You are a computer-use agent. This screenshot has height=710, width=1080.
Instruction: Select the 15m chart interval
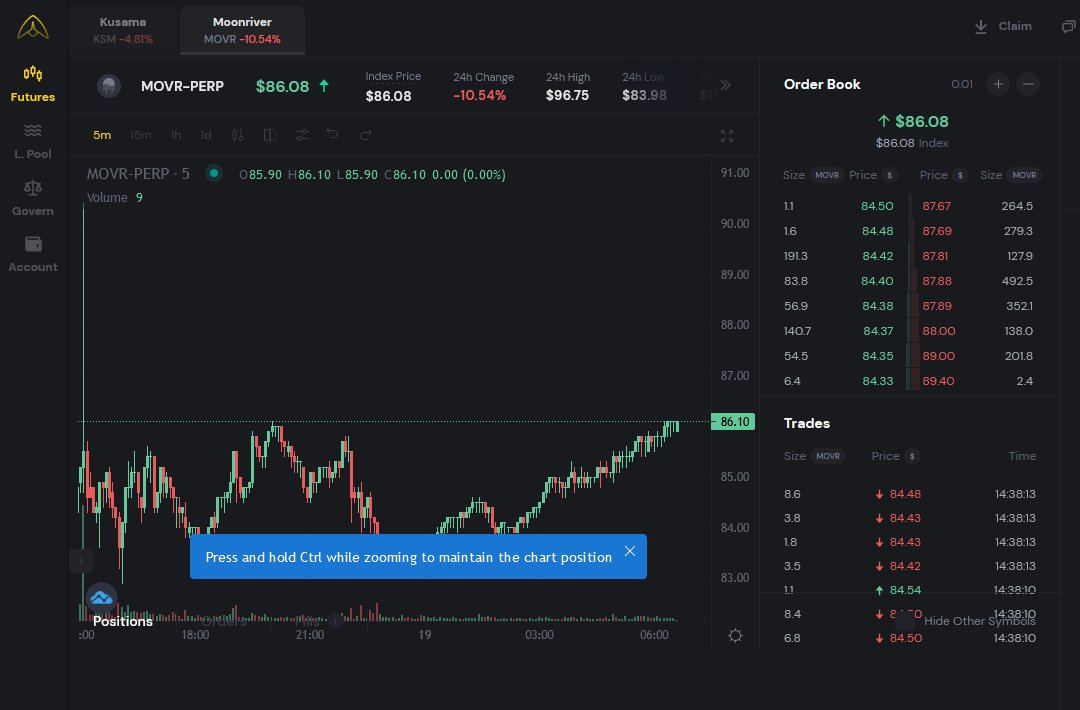click(141, 135)
